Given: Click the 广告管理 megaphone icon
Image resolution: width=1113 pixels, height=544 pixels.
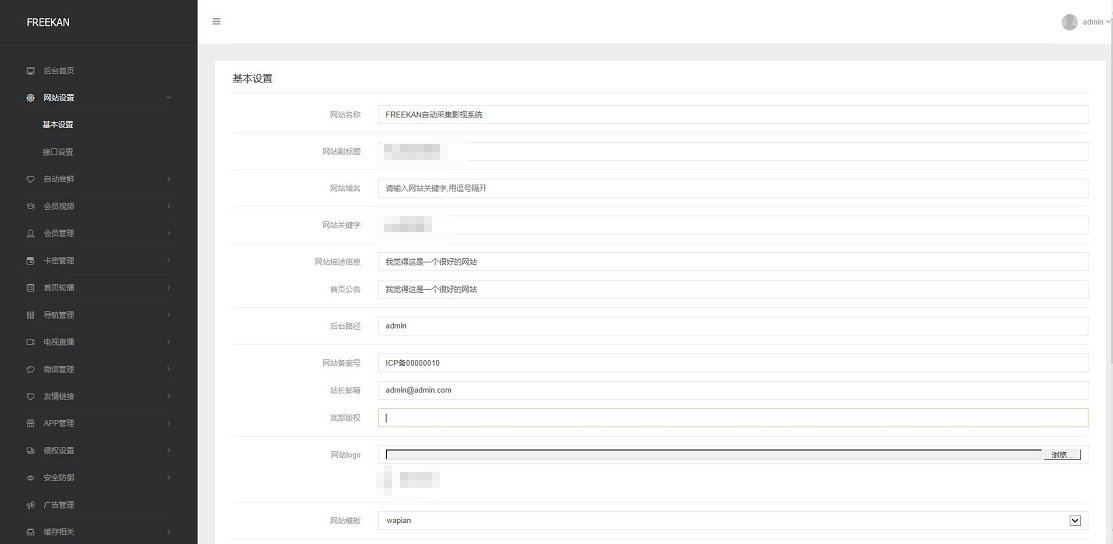Looking at the screenshot, I should [31, 505].
